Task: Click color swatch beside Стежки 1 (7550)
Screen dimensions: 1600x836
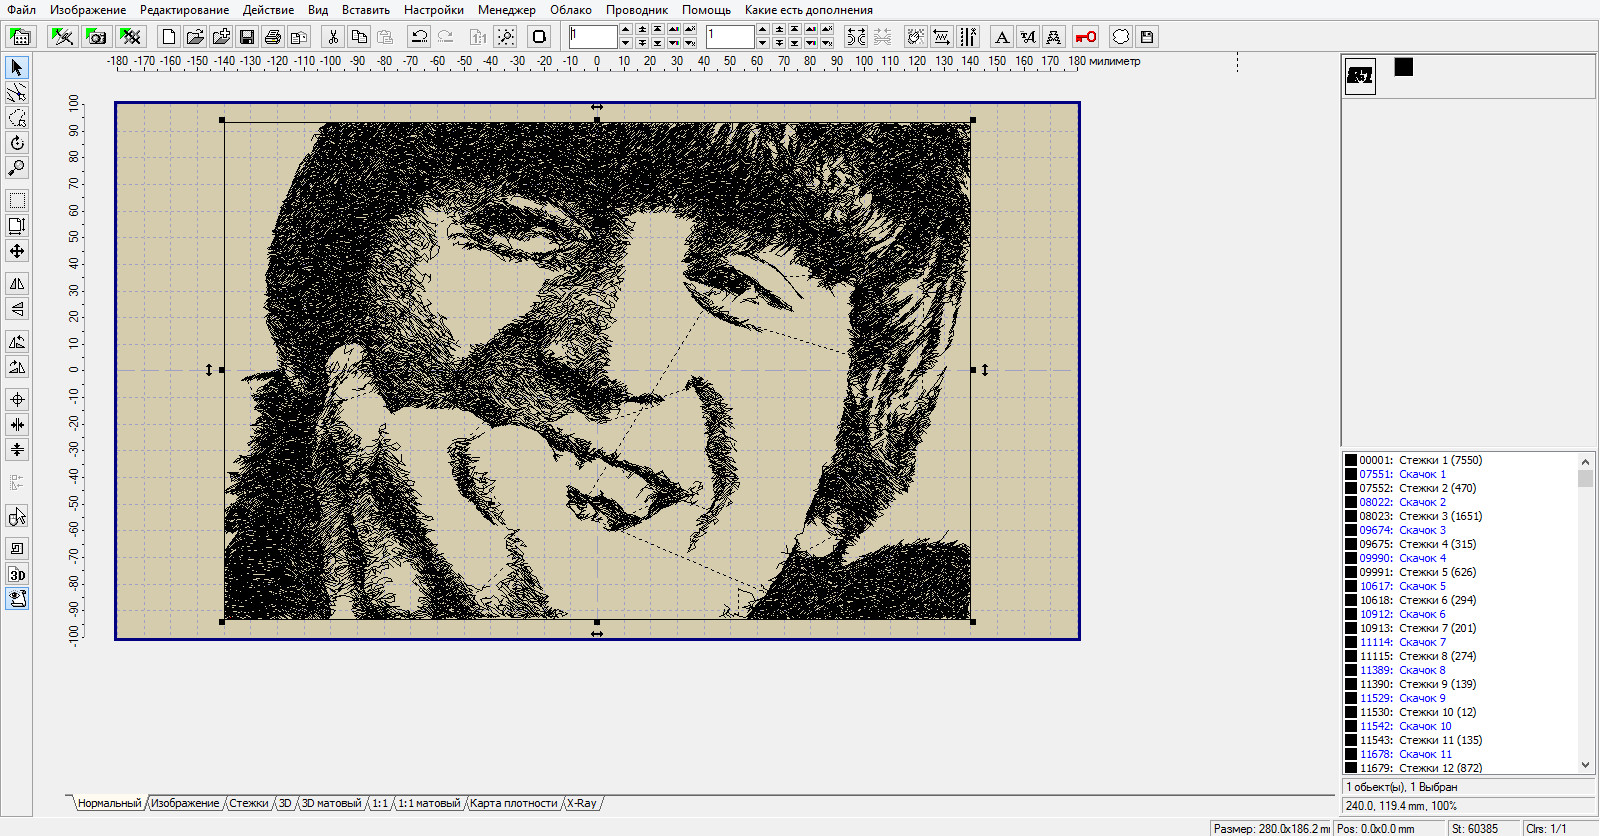Action: coord(1351,460)
